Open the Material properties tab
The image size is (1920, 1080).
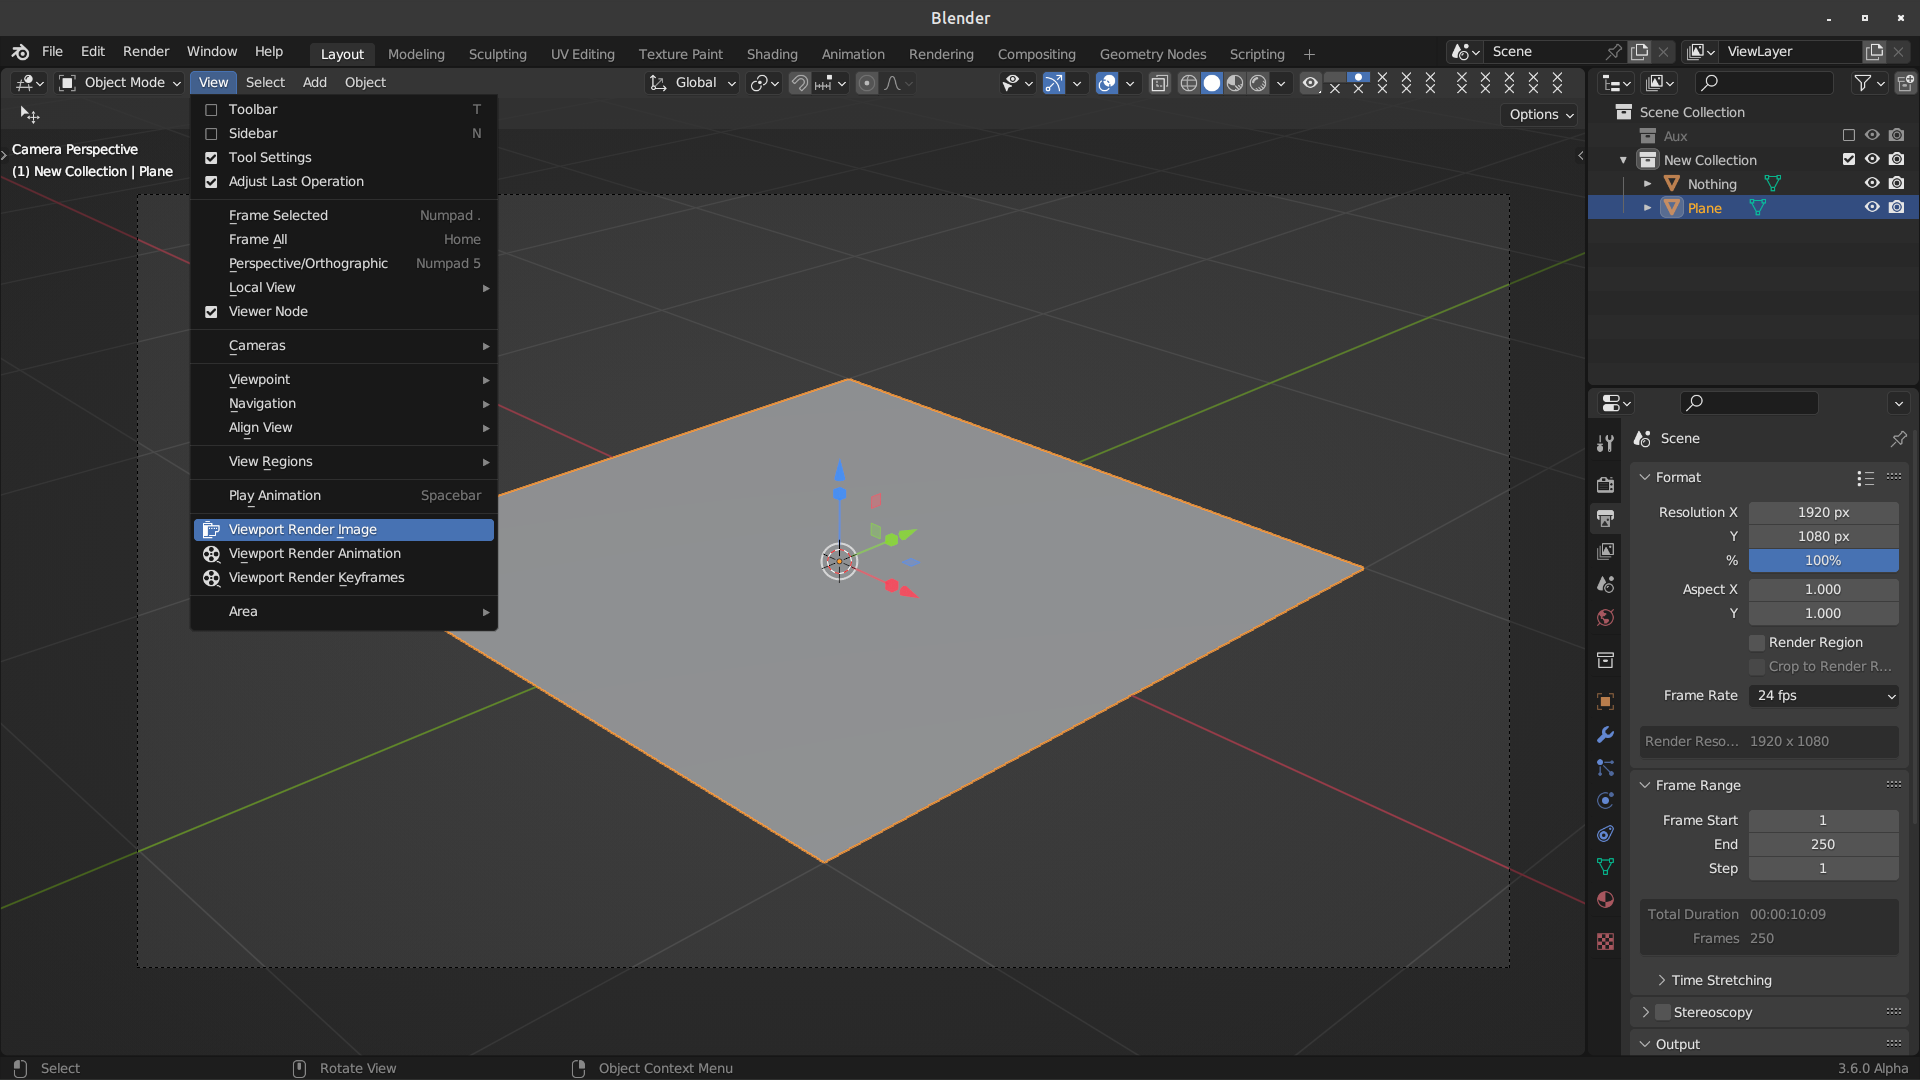(x=1605, y=899)
